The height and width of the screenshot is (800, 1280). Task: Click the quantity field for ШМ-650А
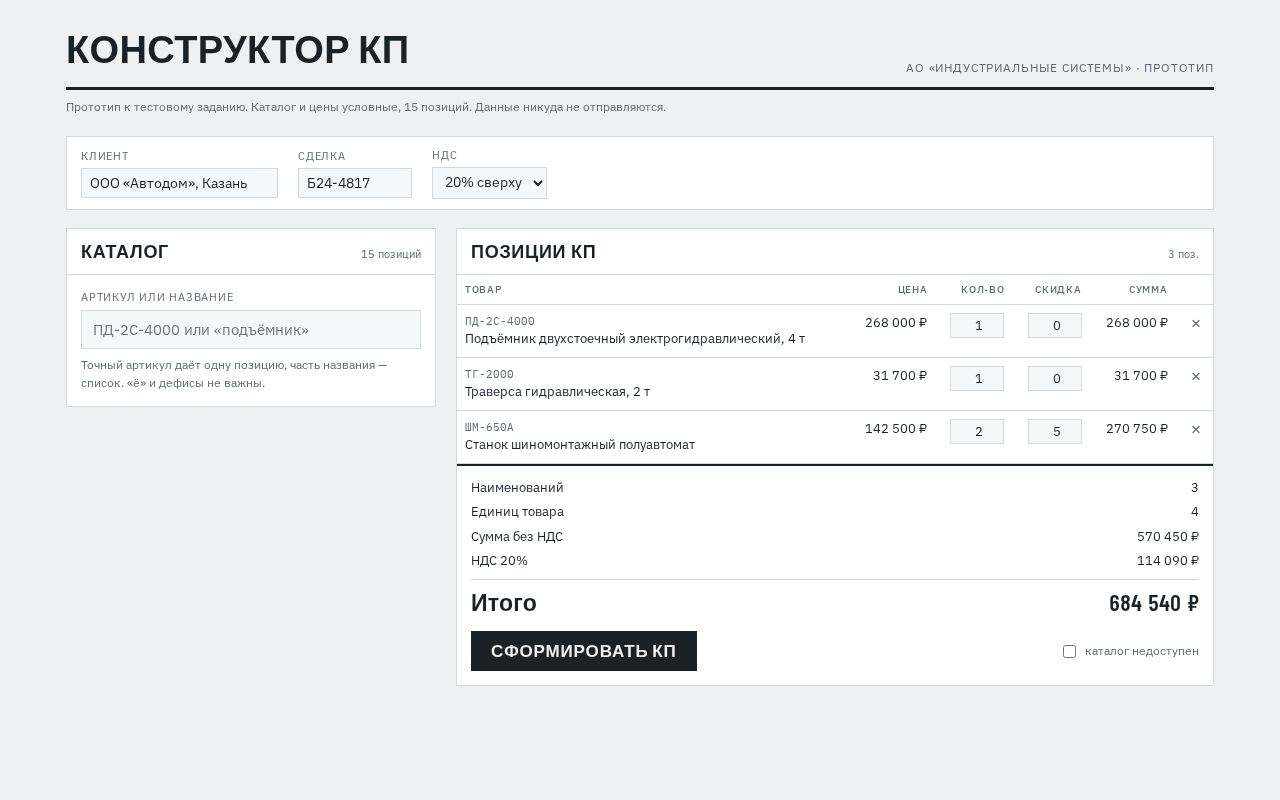(x=977, y=431)
